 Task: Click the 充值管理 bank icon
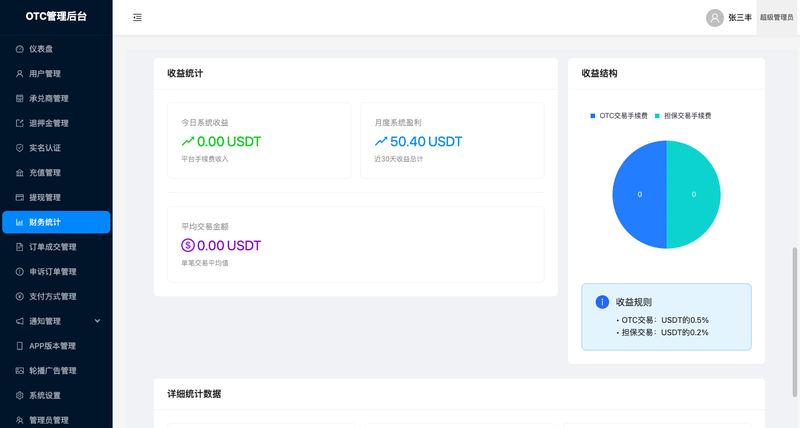tap(19, 173)
